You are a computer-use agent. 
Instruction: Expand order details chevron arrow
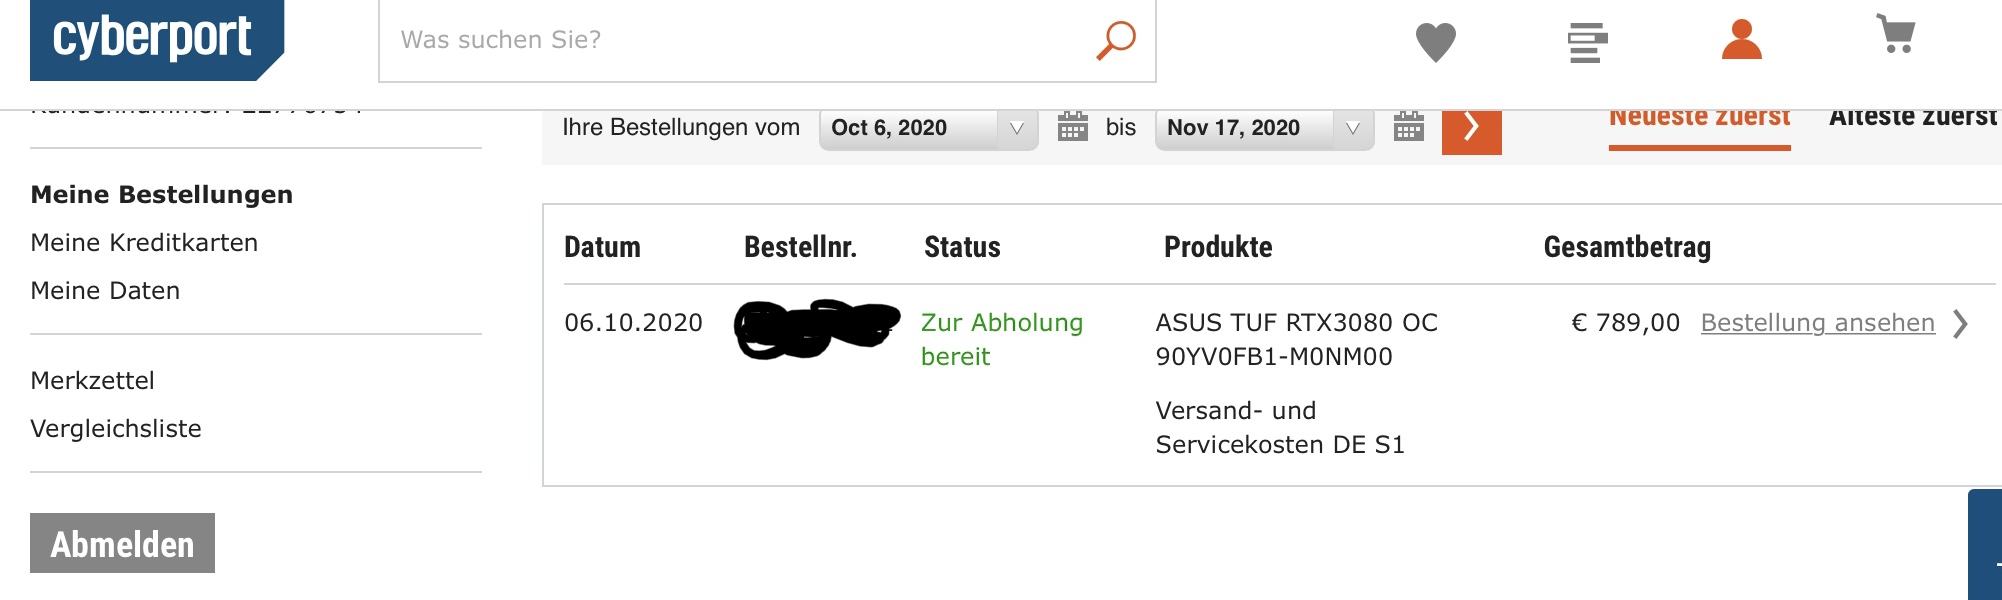pyautogui.click(x=1960, y=324)
